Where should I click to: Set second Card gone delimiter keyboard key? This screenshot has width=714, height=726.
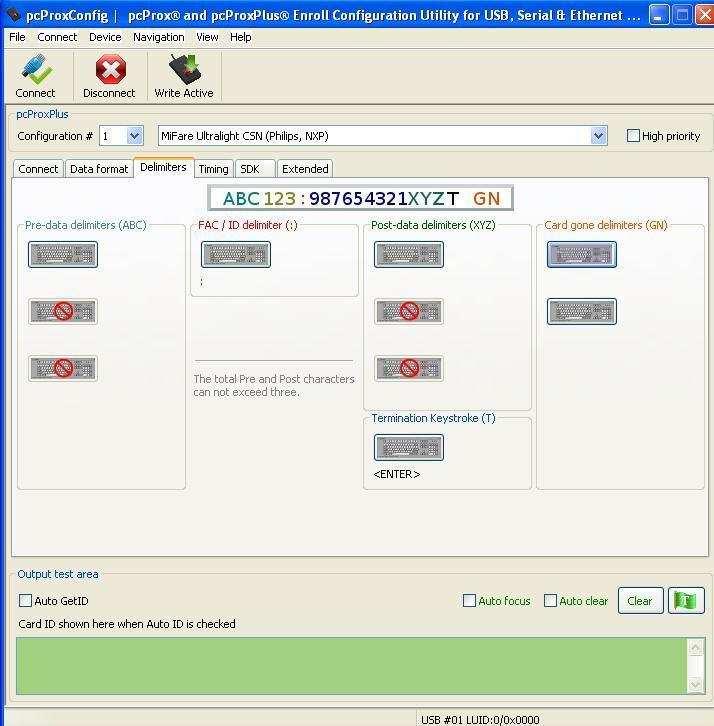582,312
